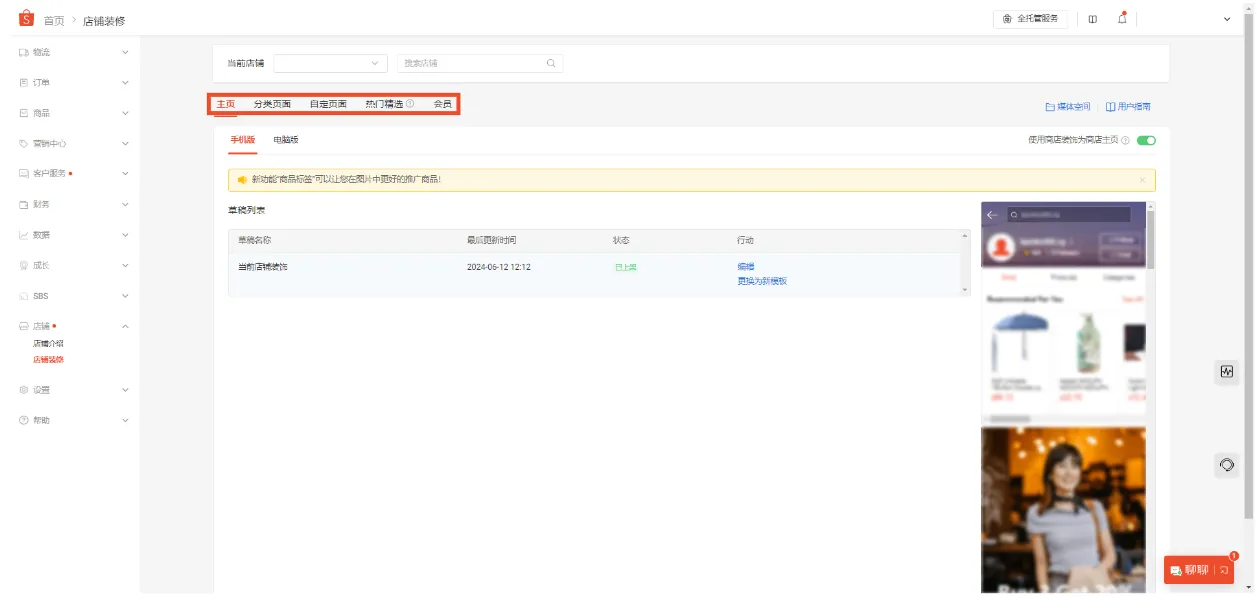Image resolution: width=1258 pixels, height=596 pixels.
Task: Open the notification bell
Action: coord(1121,18)
